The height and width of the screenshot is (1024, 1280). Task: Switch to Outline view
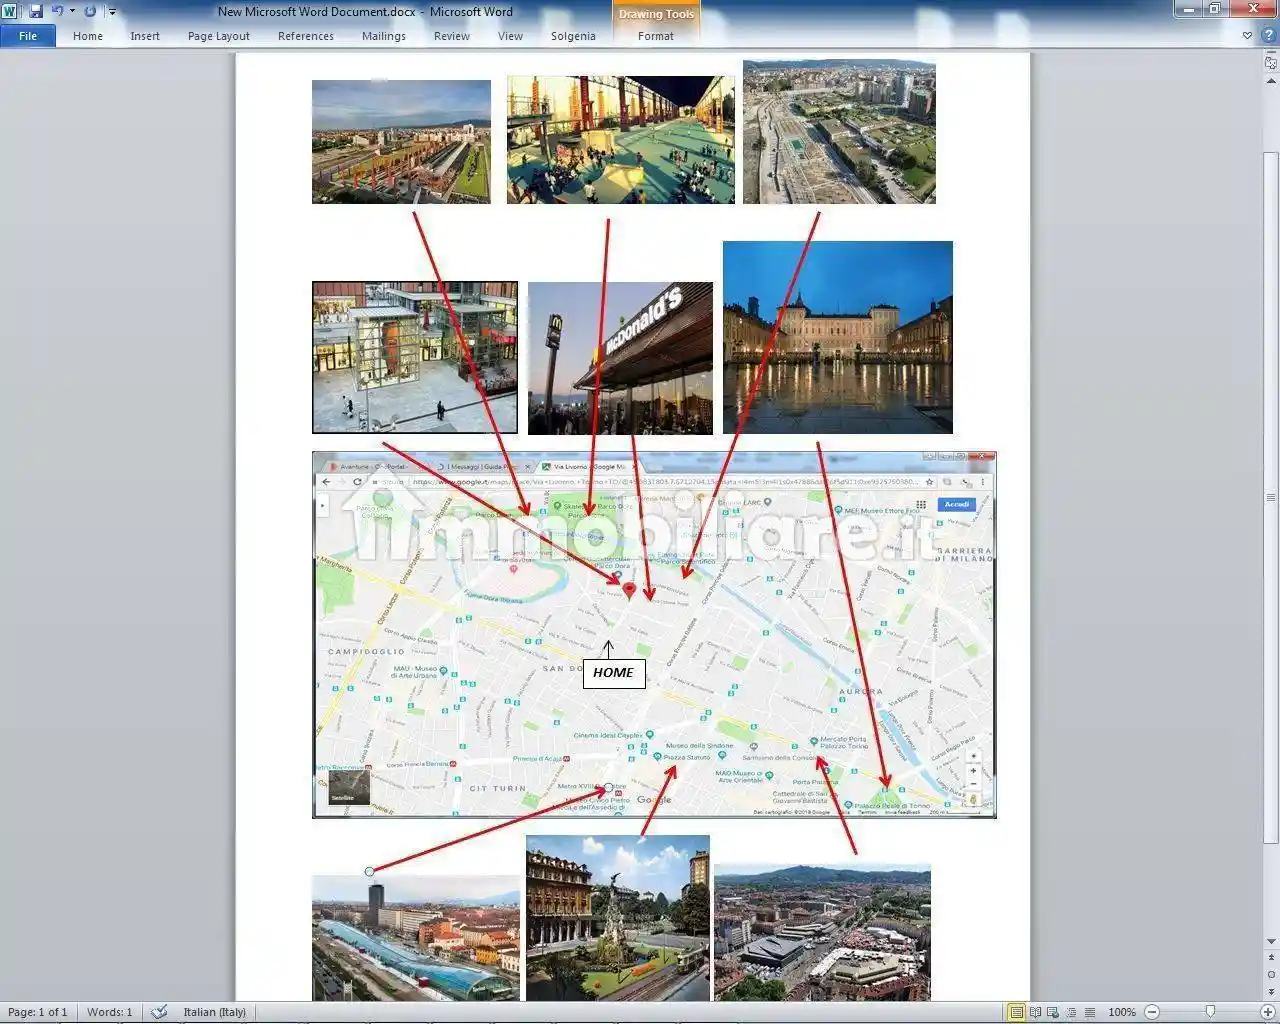pyautogui.click(x=1071, y=1012)
